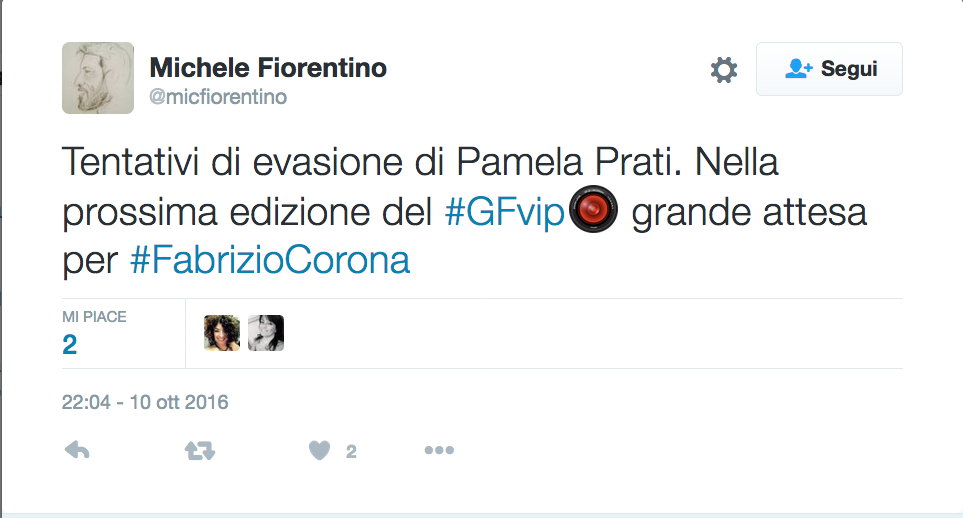Like the tweet with the heart icon

click(x=319, y=451)
